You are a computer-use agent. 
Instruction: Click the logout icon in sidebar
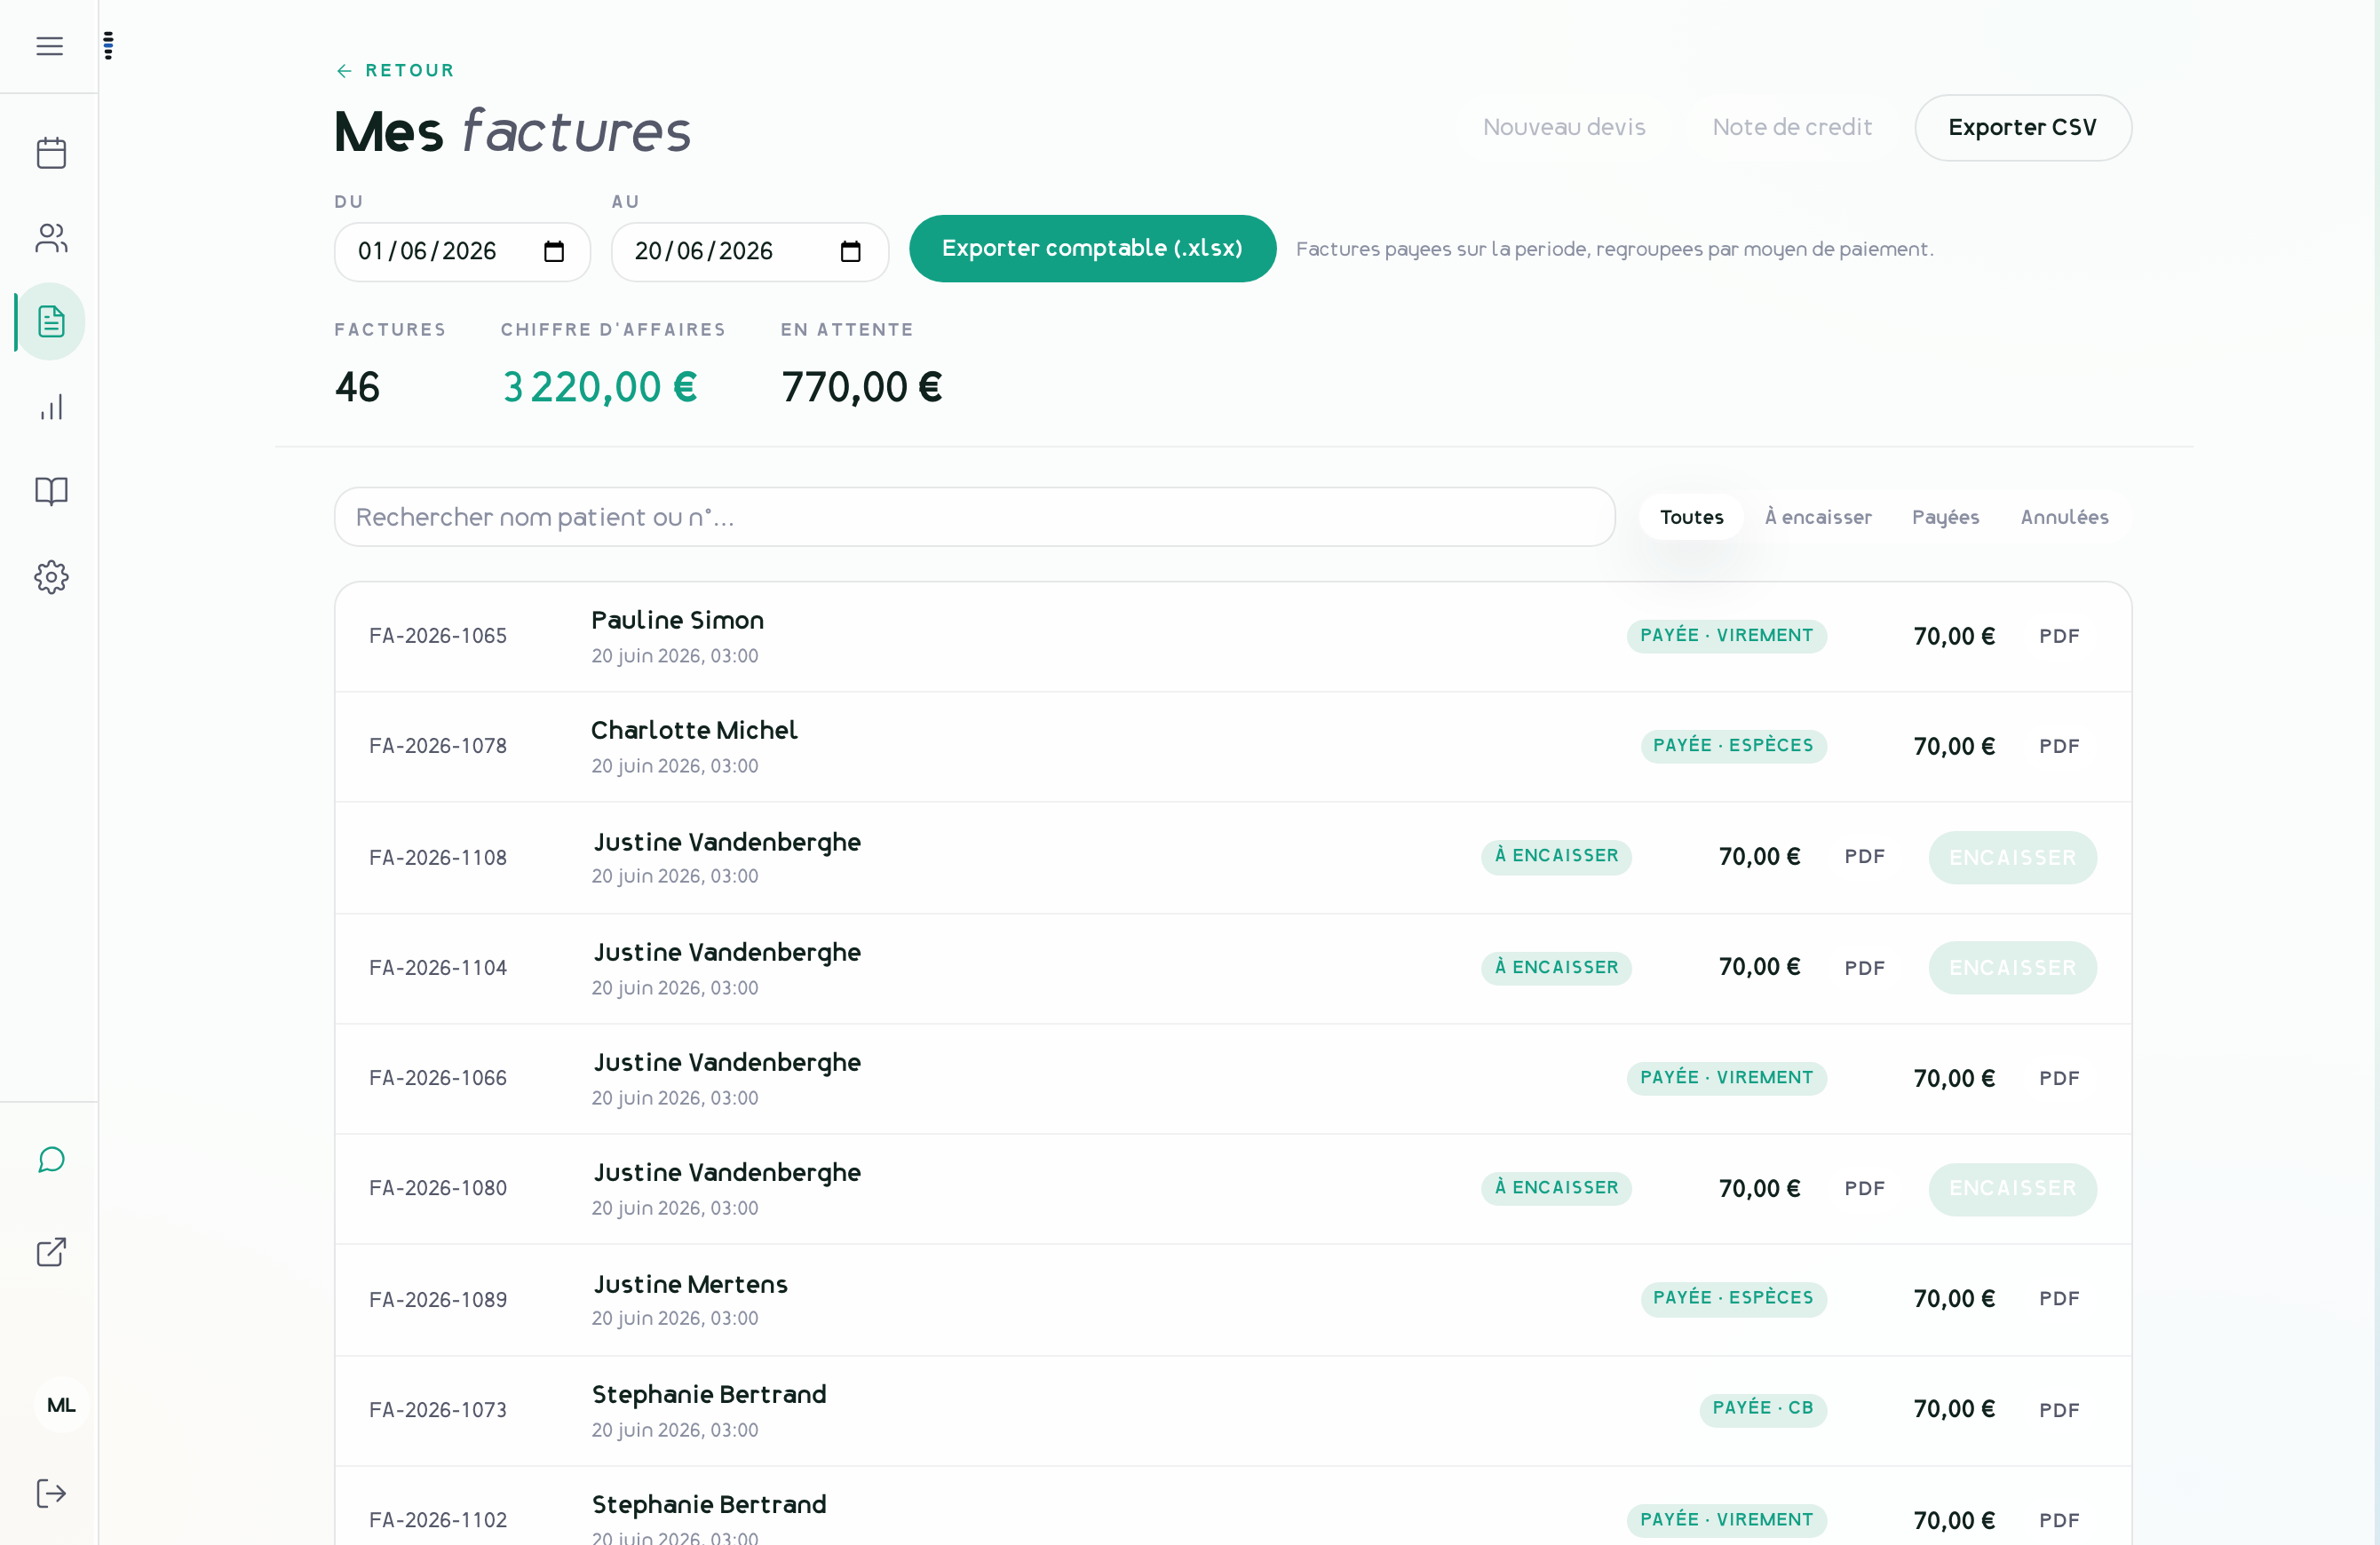[x=51, y=1493]
